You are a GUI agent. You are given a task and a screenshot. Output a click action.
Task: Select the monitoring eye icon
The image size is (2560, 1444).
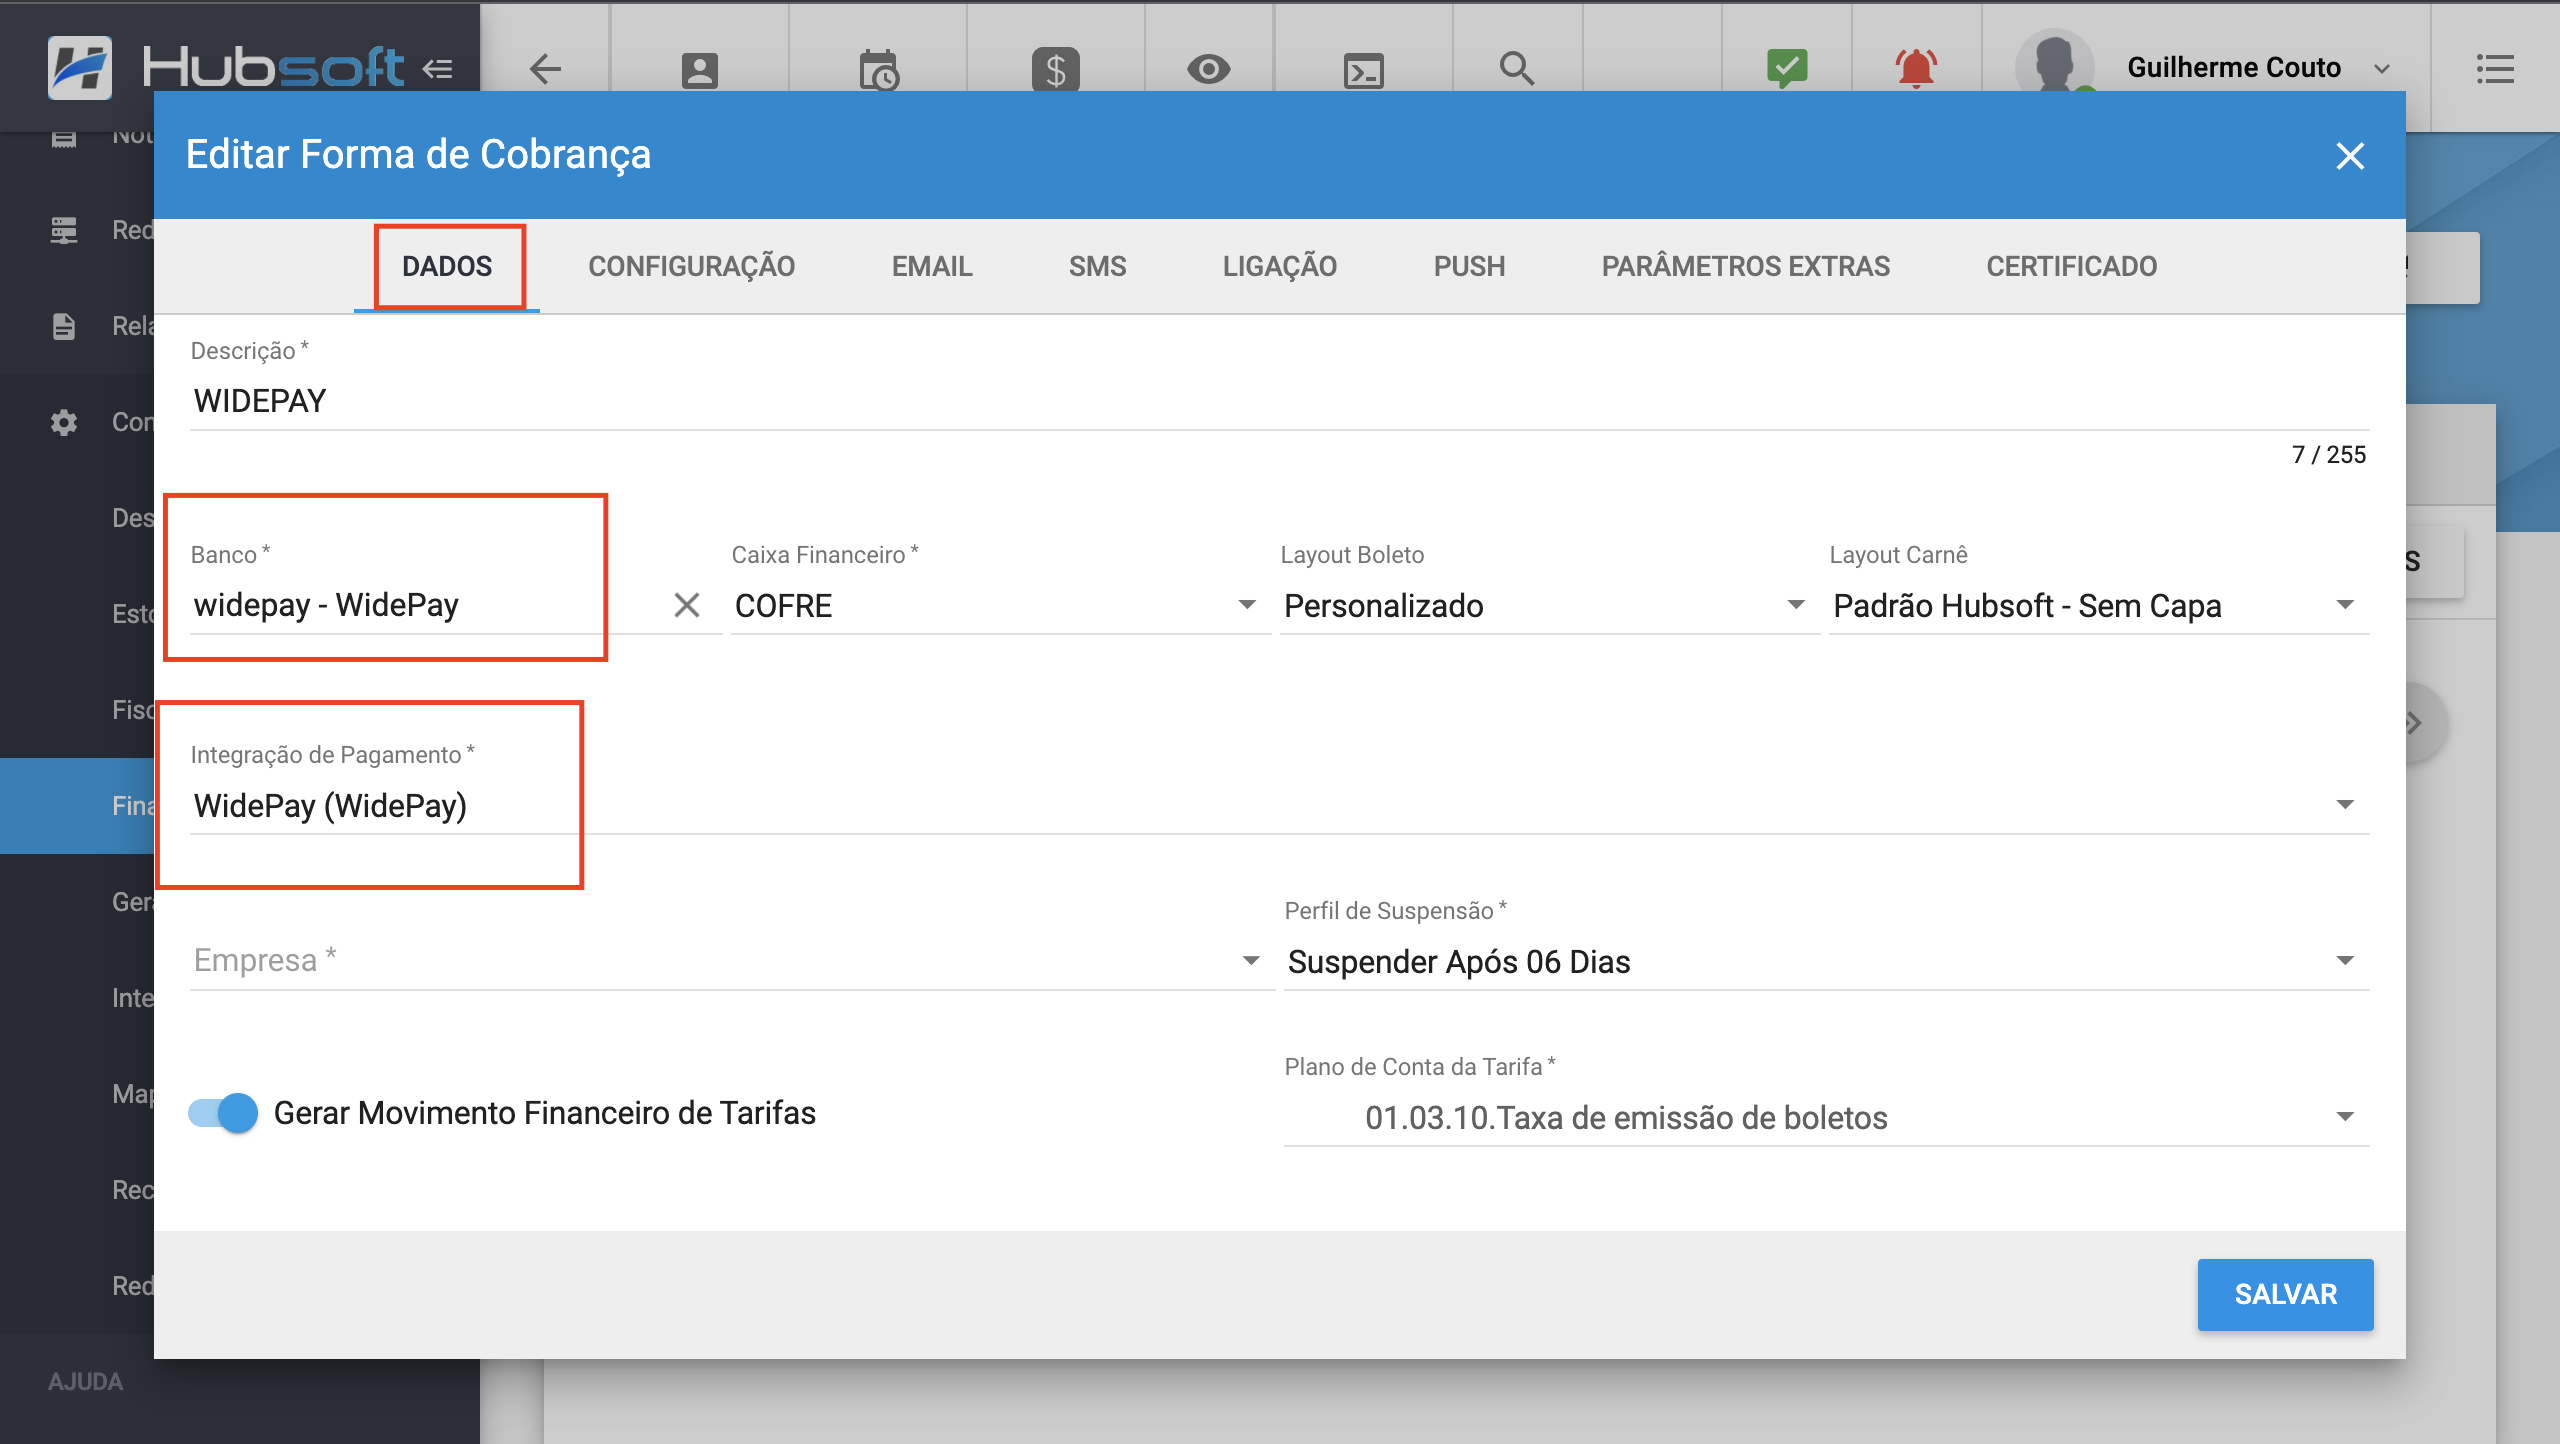1209,68
